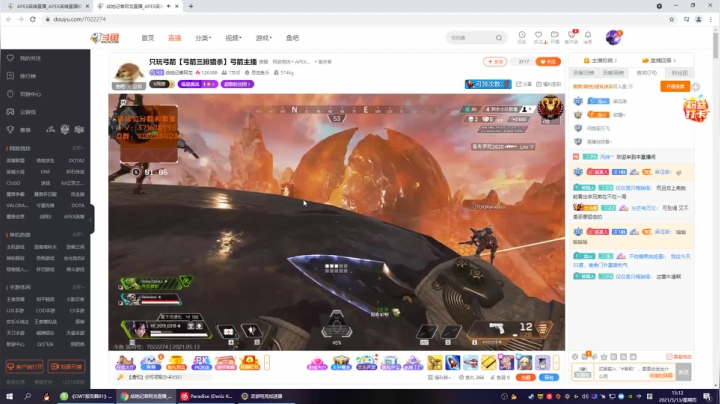Expand the 视频 video dropdown
The width and height of the screenshot is (720, 404).
tap(233, 38)
